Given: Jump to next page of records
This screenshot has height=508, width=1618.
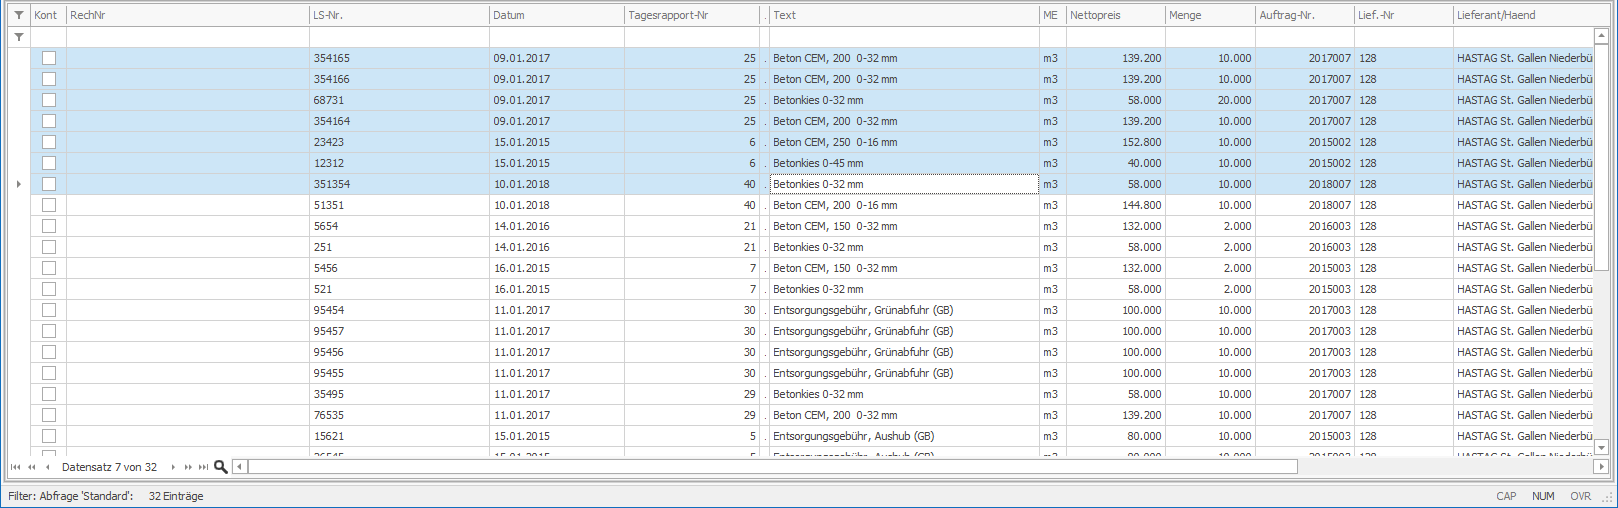Looking at the screenshot, I should (188, 467).
